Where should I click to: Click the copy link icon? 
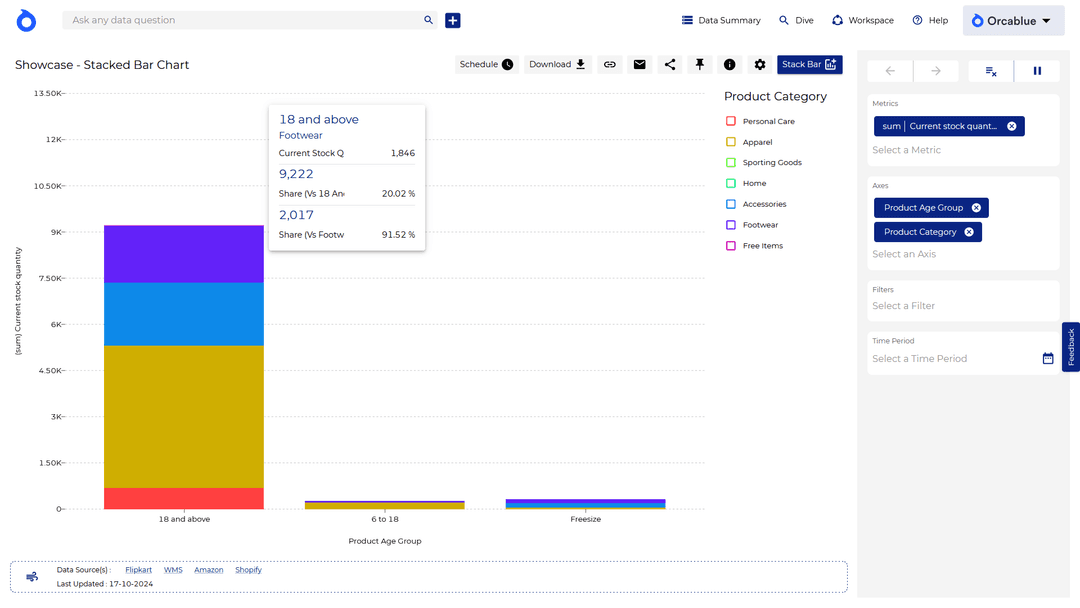click(609, 64)
